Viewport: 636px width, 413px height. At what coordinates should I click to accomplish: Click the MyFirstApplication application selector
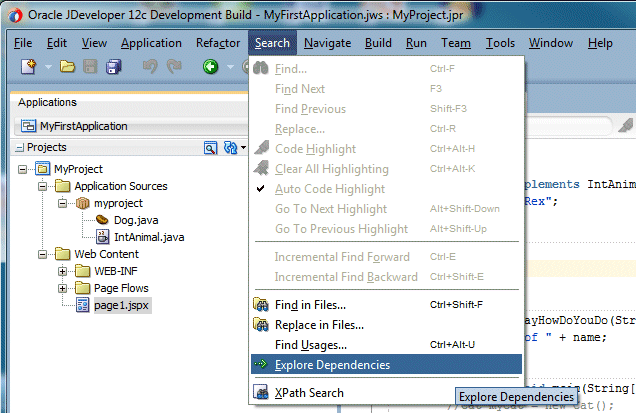[x=130, y=126]
